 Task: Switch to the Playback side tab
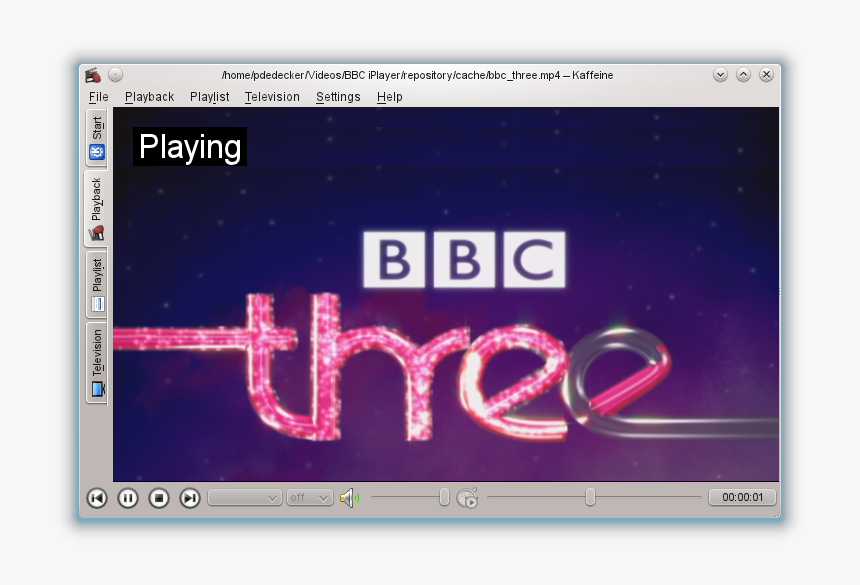coord(96,209)
